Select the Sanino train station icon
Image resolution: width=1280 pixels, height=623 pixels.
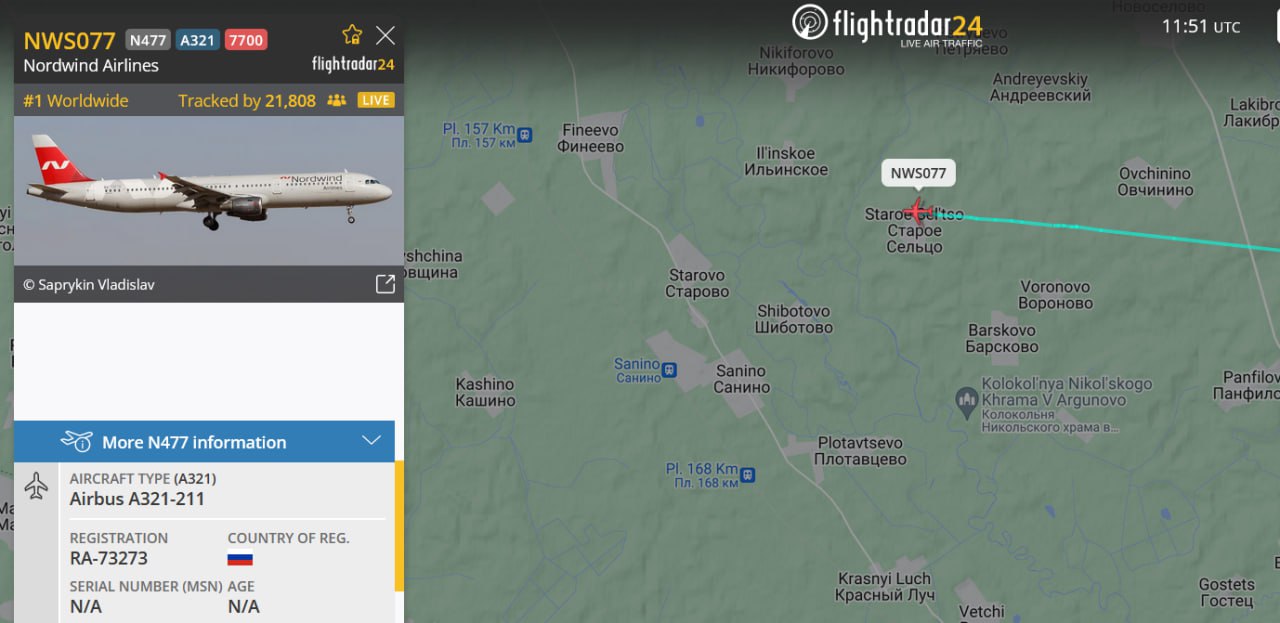pyautogui.click(x=669, y=370)
